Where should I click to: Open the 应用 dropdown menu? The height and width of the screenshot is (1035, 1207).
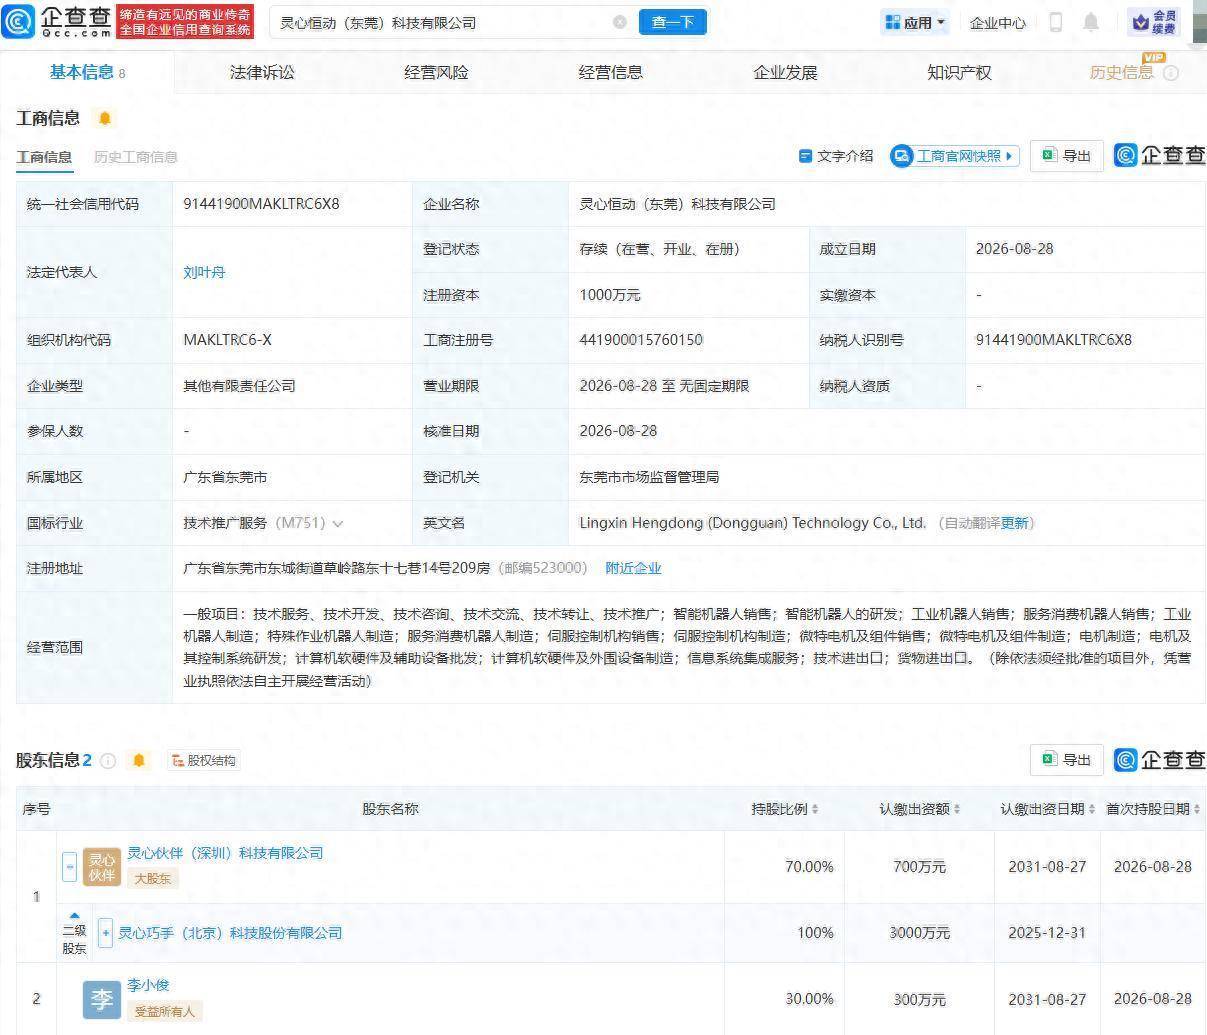pos(915,22)
